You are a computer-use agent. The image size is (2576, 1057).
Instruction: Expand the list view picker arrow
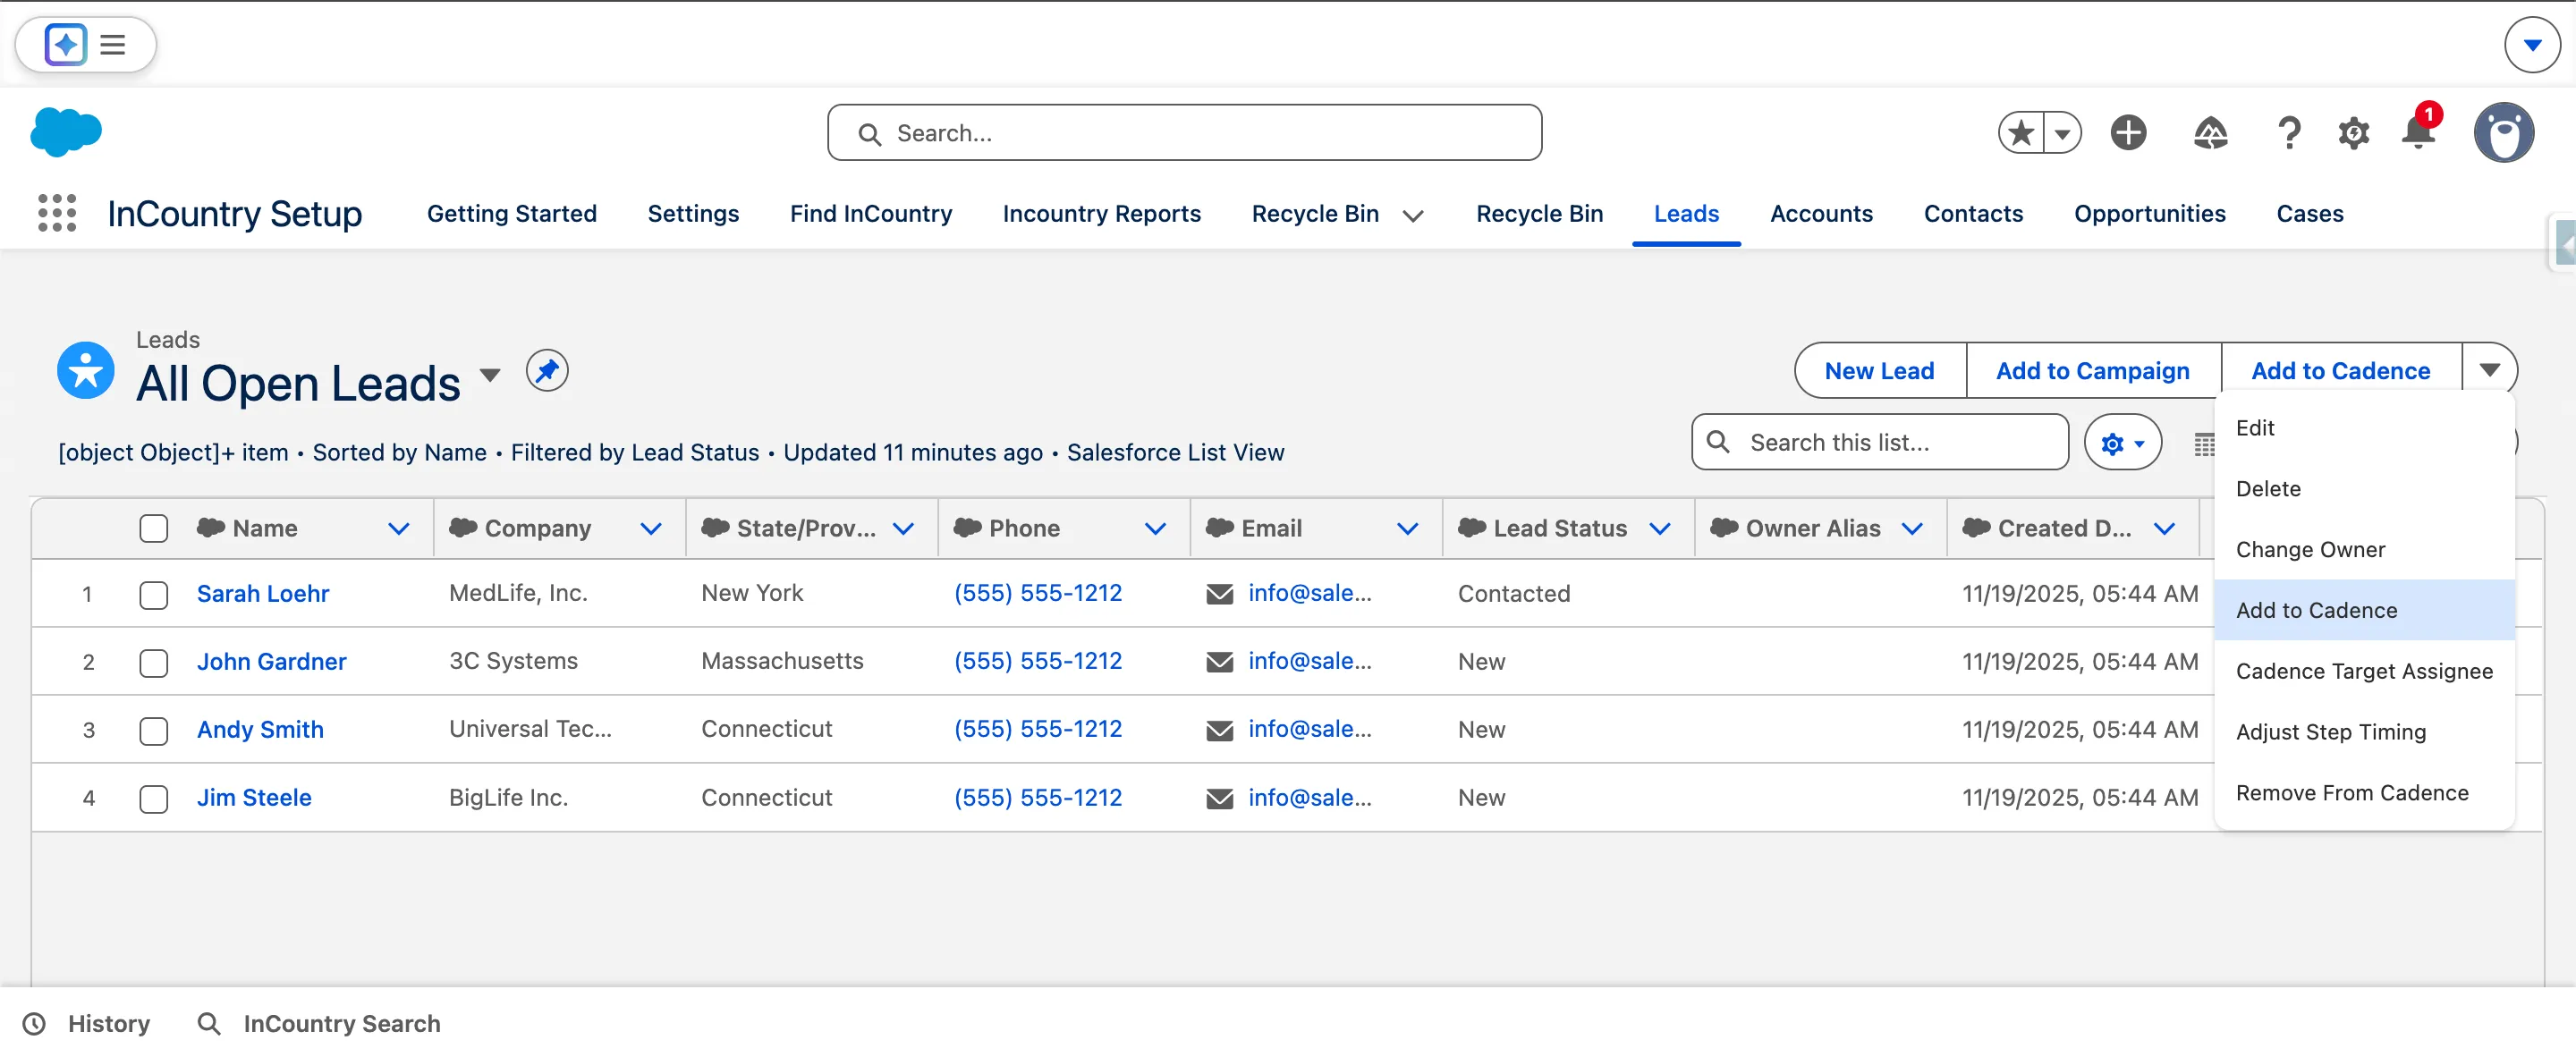pos(490,375)
